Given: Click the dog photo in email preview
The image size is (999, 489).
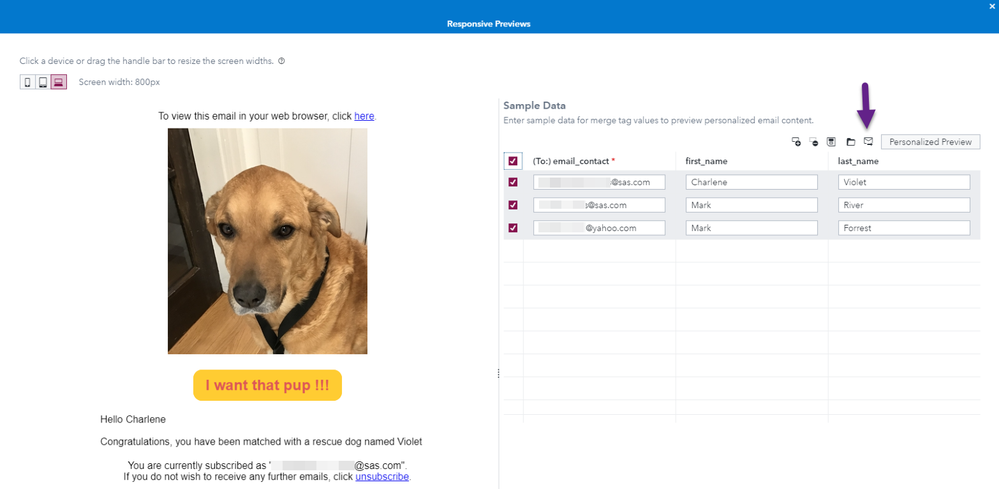Looking at the screenshot, I should tap(268, 241).
